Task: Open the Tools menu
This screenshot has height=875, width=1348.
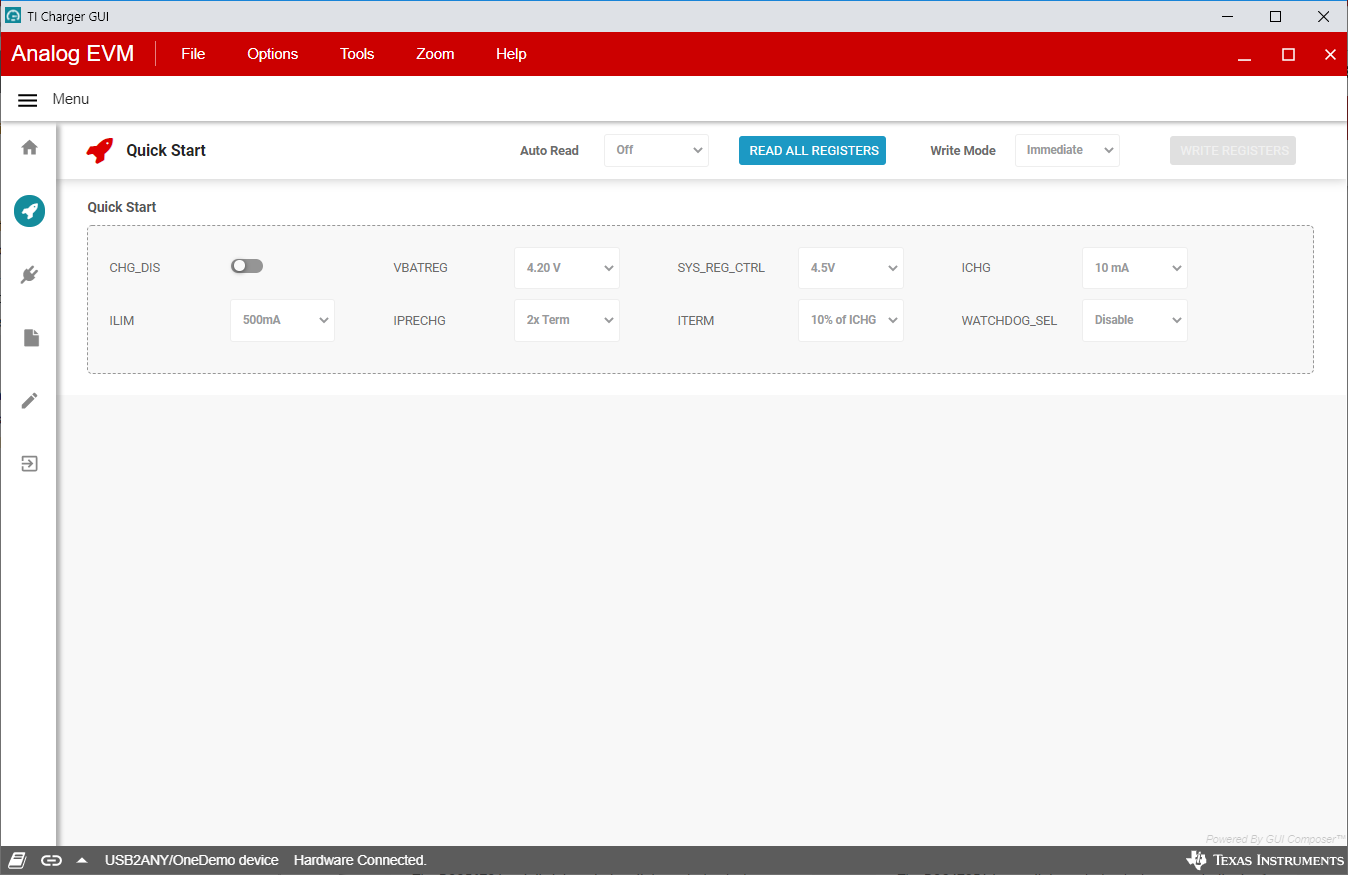Action: [x=357, y=54]
